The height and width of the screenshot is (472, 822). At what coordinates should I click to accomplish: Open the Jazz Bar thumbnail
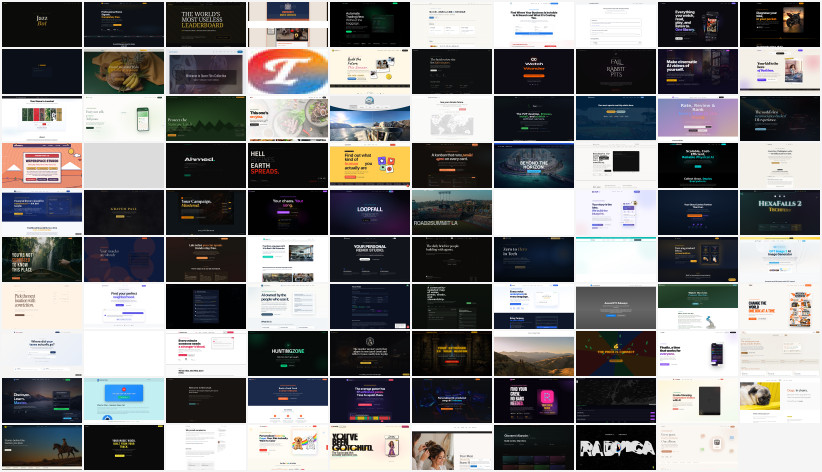click(42, 25)
